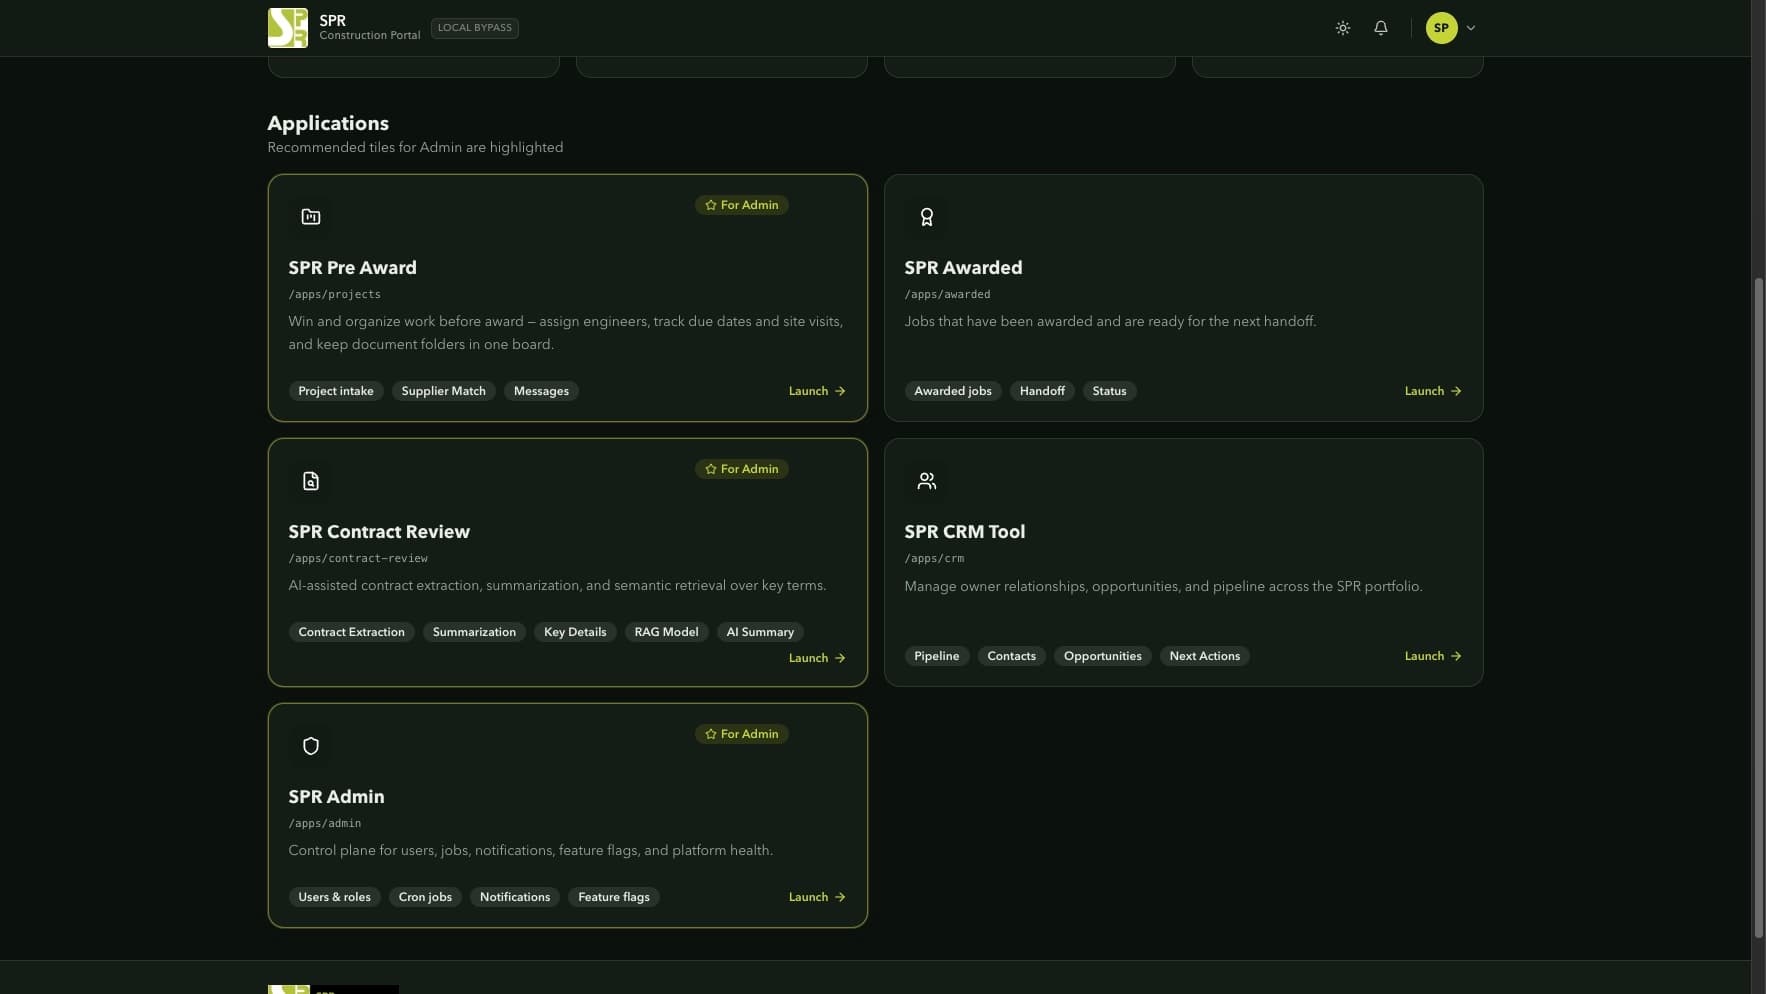This screenshot has width=1766, height=994.
Task: Select the Key Details tag
Action: tap(575, 632)
